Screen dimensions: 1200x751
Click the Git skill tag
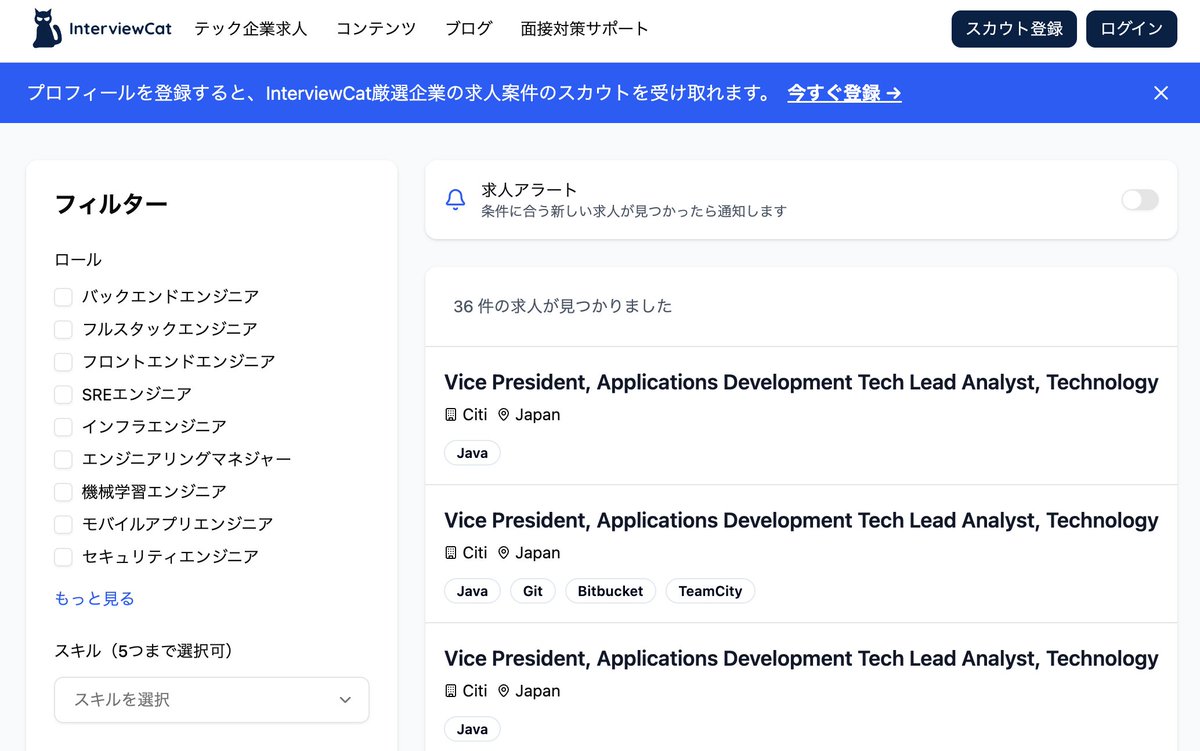(533, 591)
